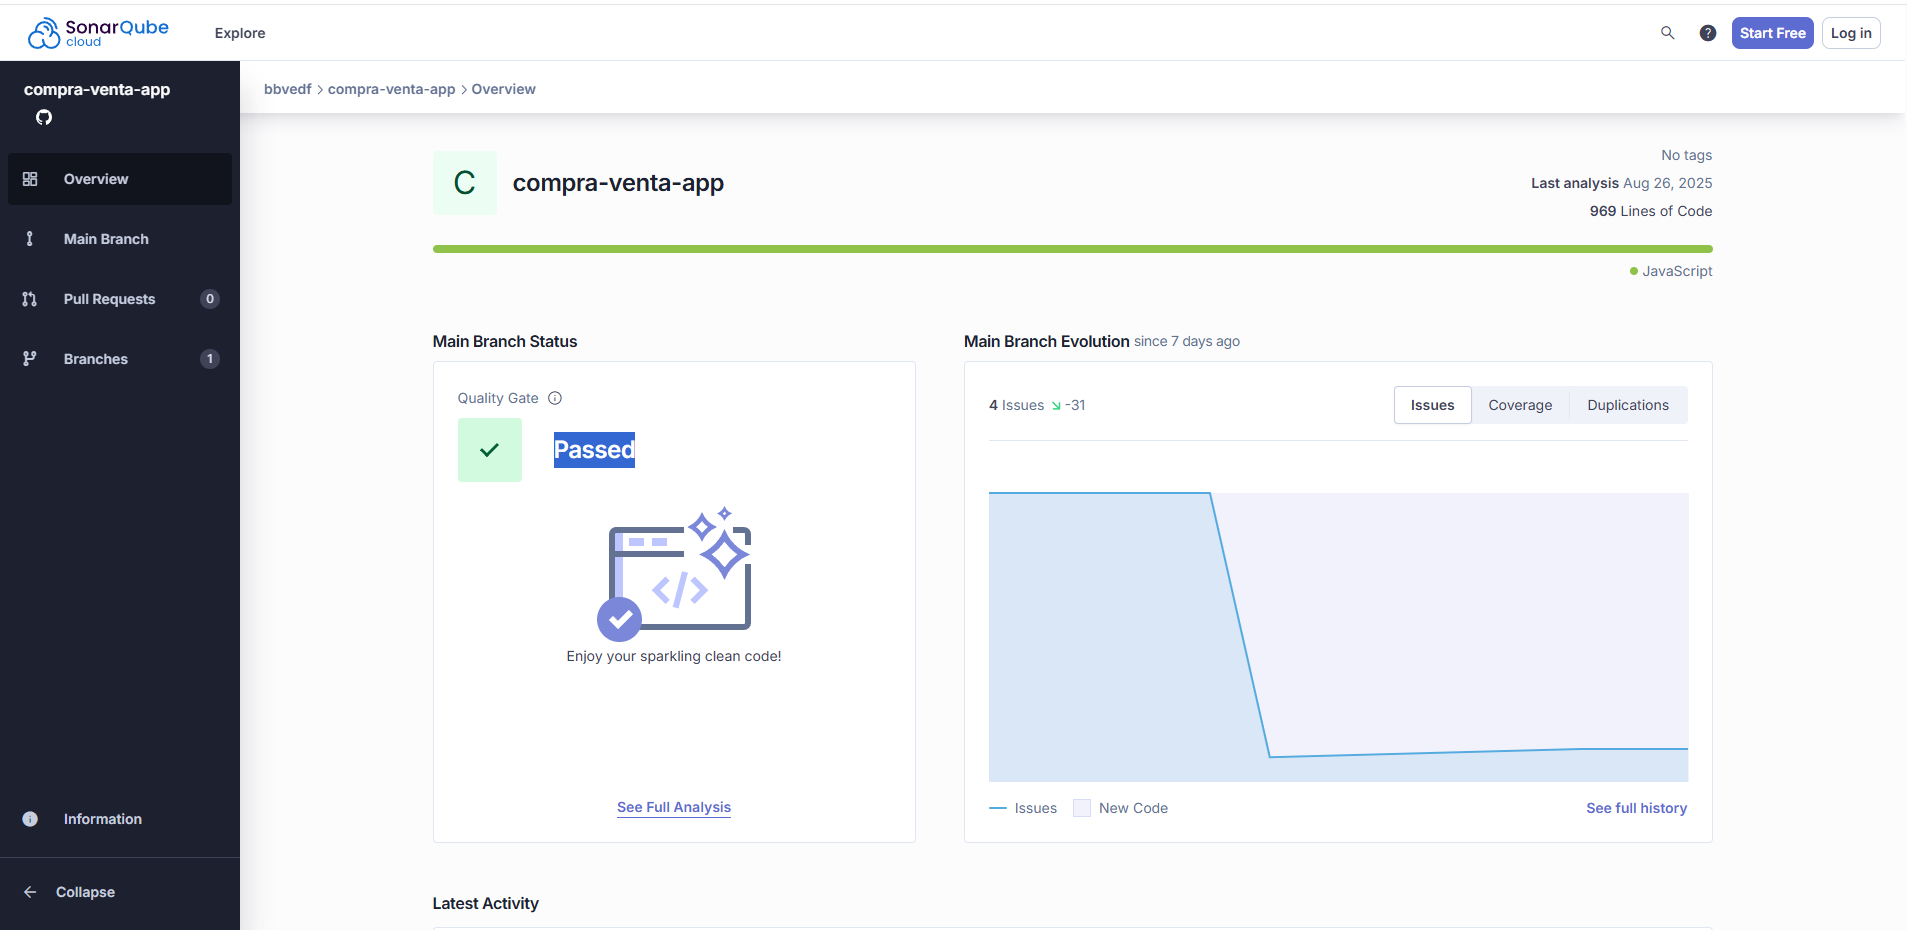This screenshot has width=1907, height=930.
Task: Select the Branches fork icon in sidebar
Action: [30, 359]
